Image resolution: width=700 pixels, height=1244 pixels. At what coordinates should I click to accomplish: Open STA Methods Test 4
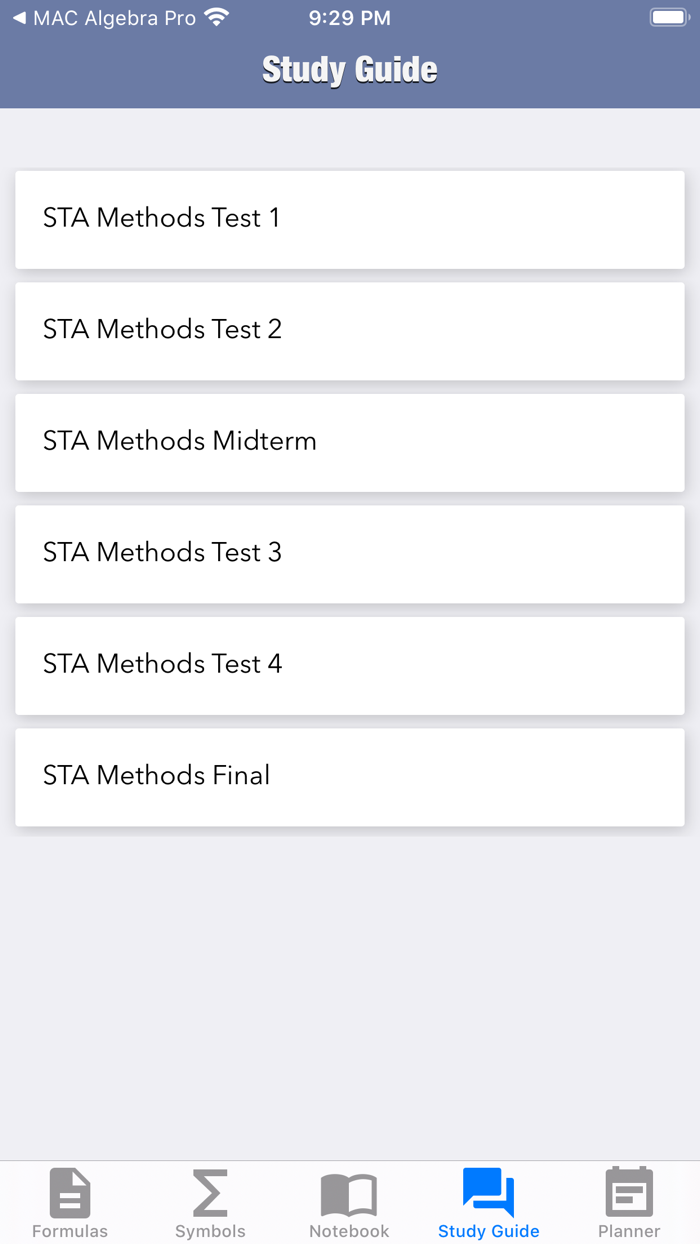[349, 665]
